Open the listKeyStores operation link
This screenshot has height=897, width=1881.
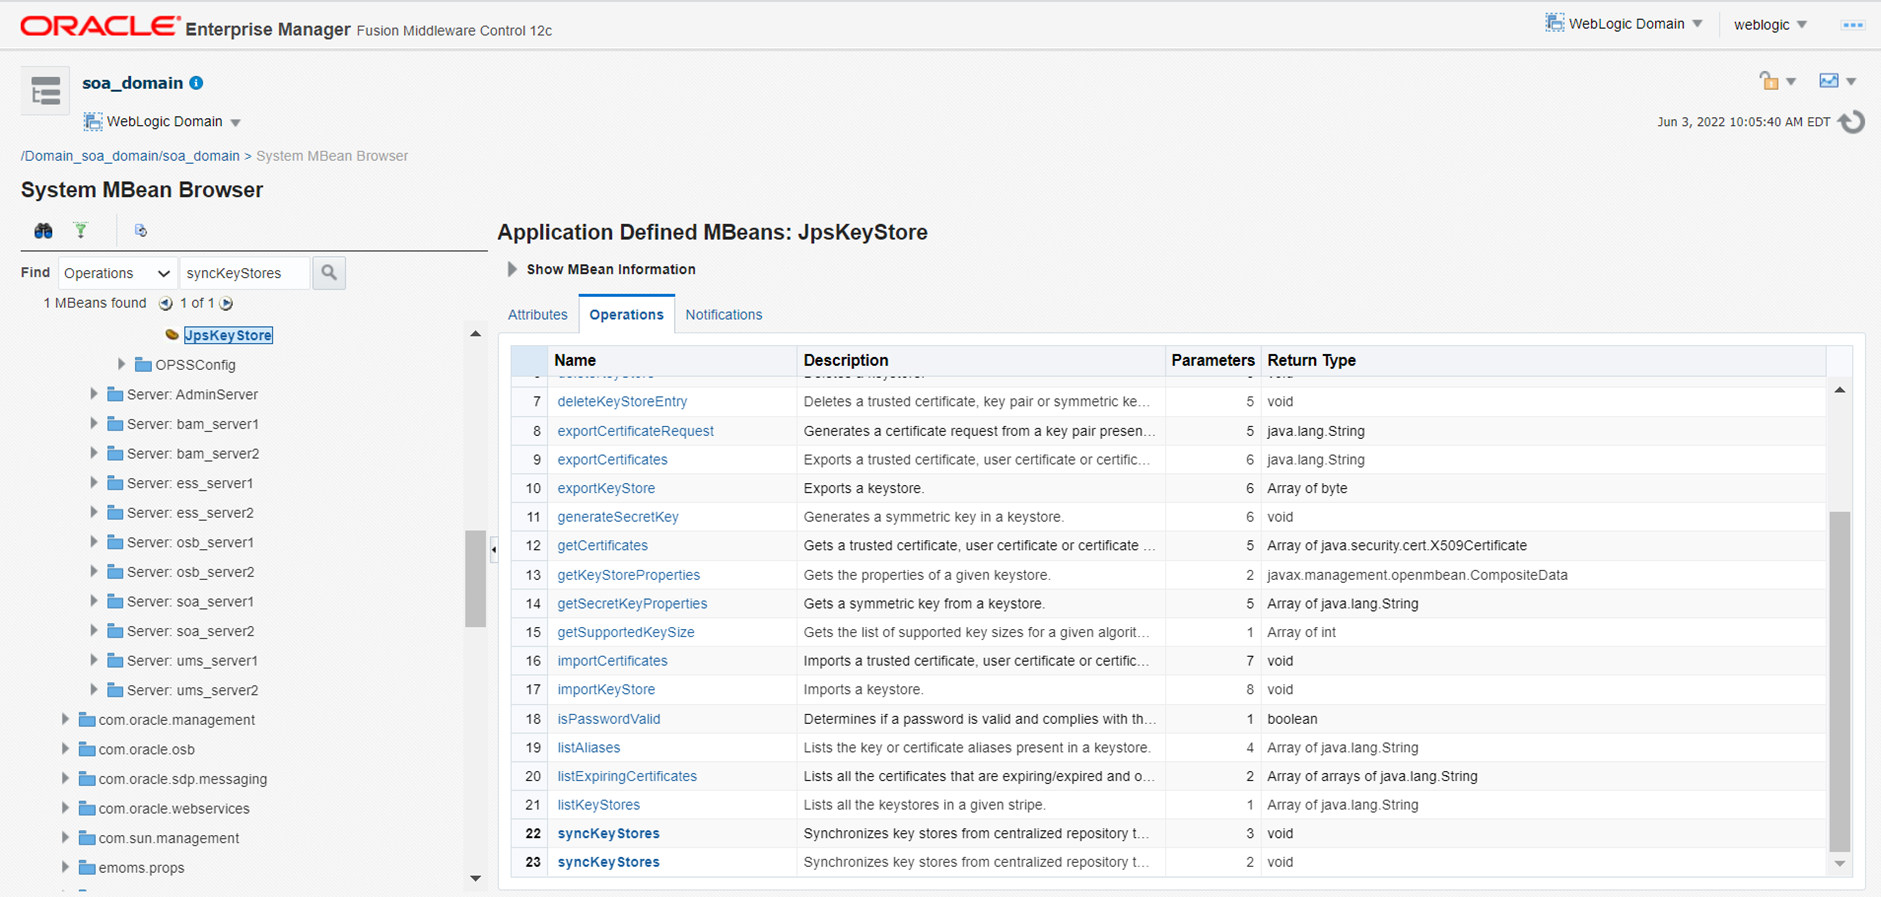[598, 805]
